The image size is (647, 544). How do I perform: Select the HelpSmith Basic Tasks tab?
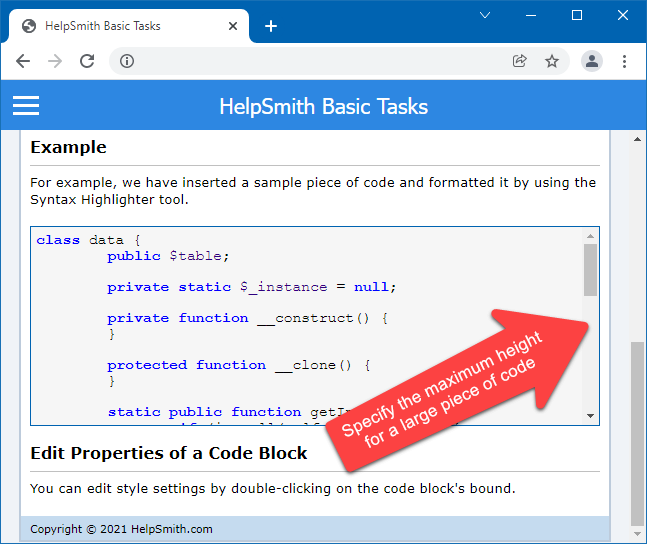tap(128, 26)
